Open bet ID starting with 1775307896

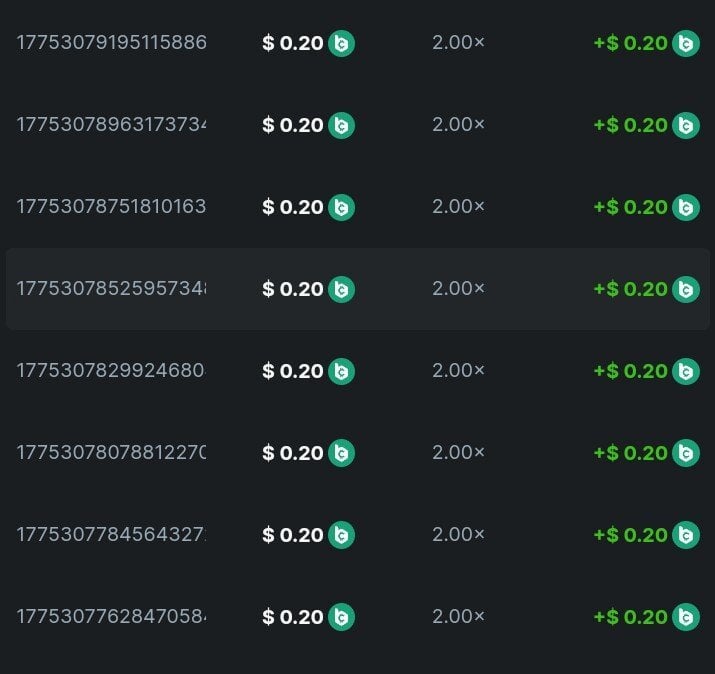[111, 125]
